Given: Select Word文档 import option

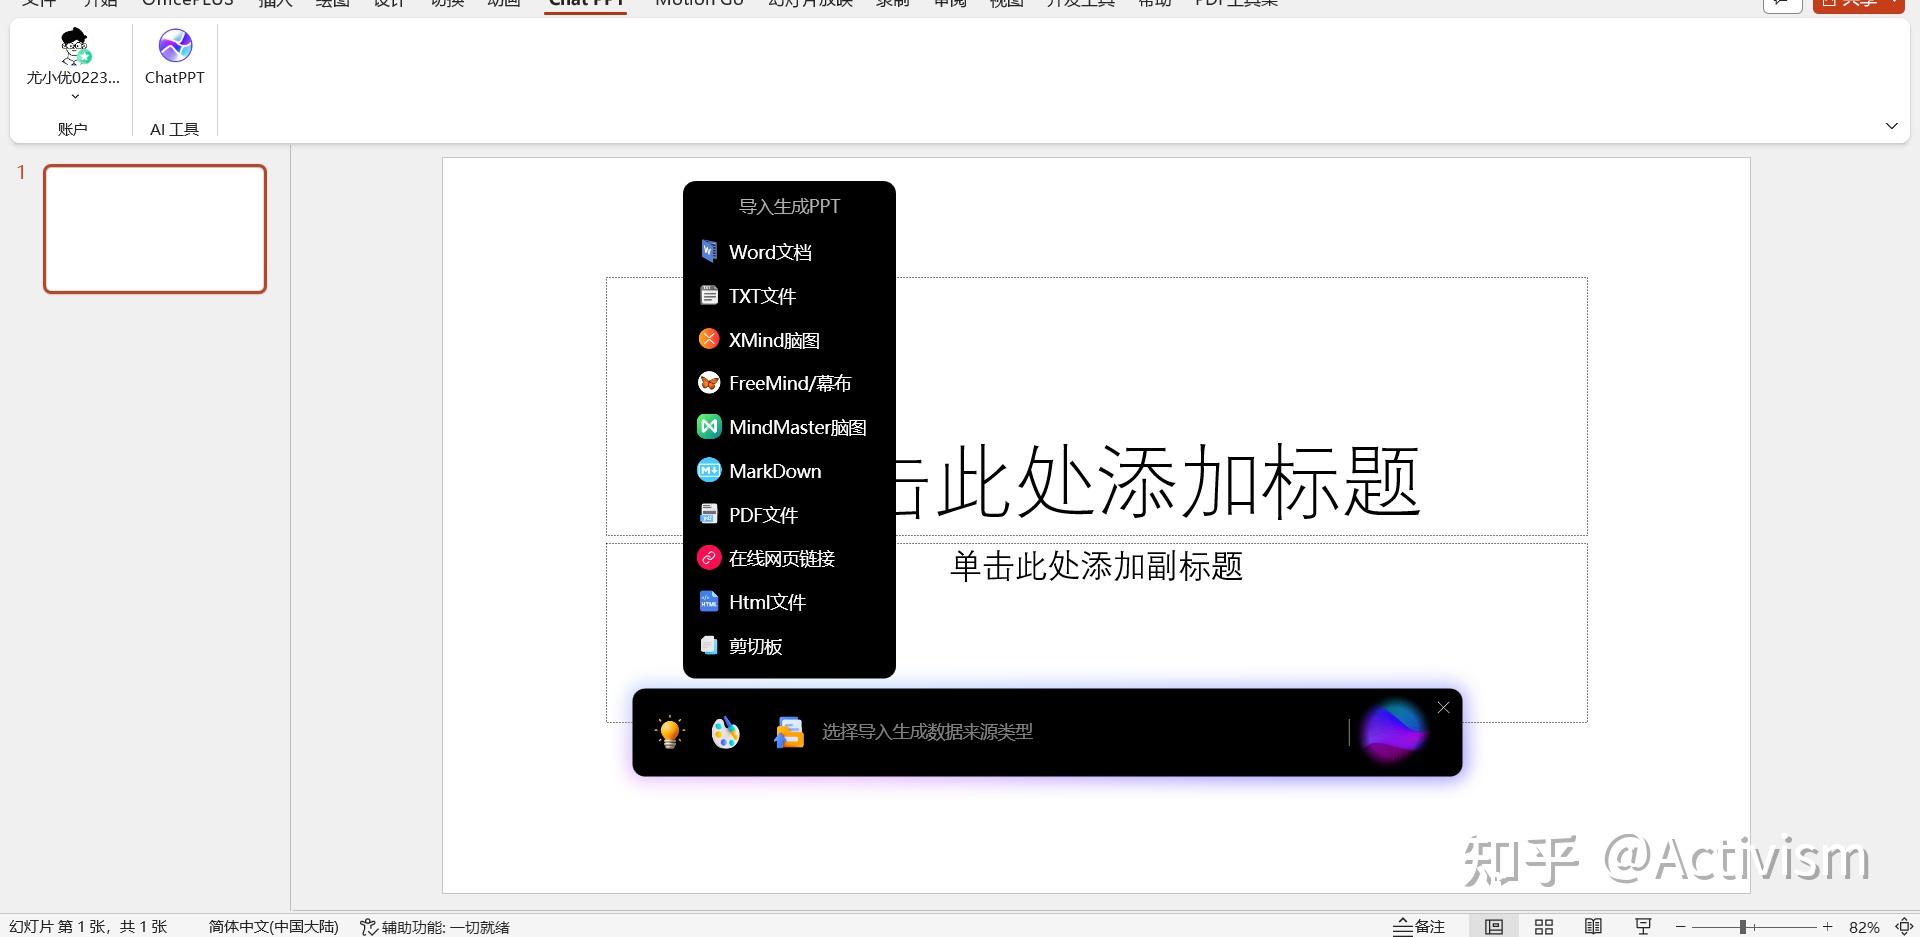Looking at the screenshot, I should [x=770, y=251].
